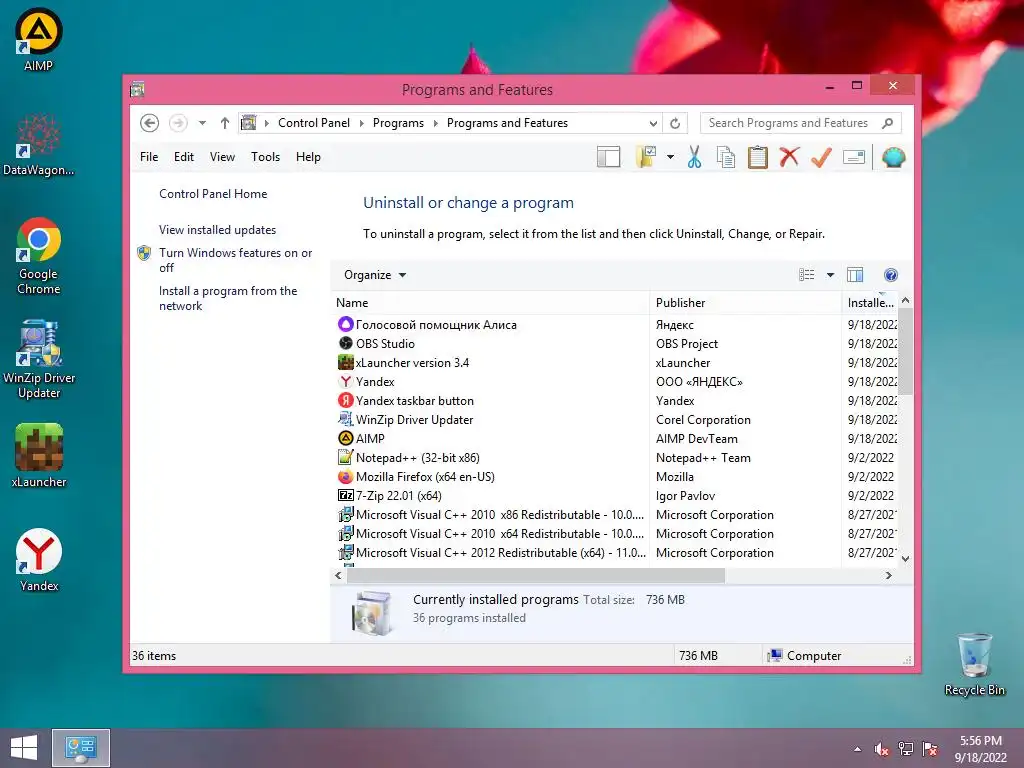Click the Cut scissors toolbar icon
Screen dimensions: 1024x768
tap(694, 157)
